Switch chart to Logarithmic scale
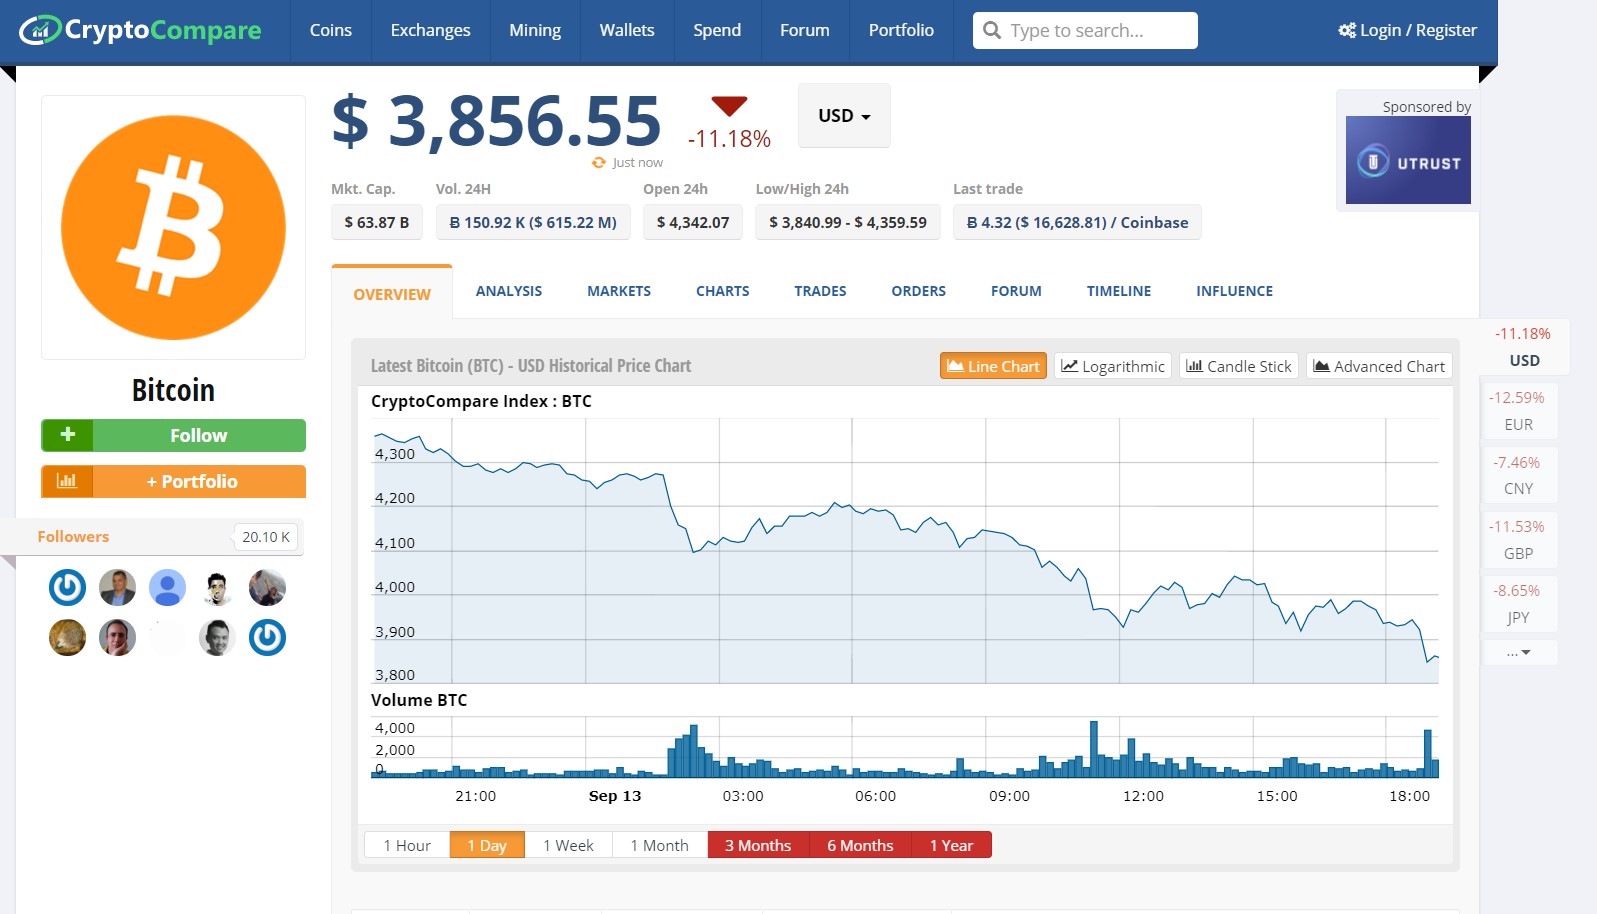Image resolution: width=1597 pixels, height=914 pixels. (1113, 366)
